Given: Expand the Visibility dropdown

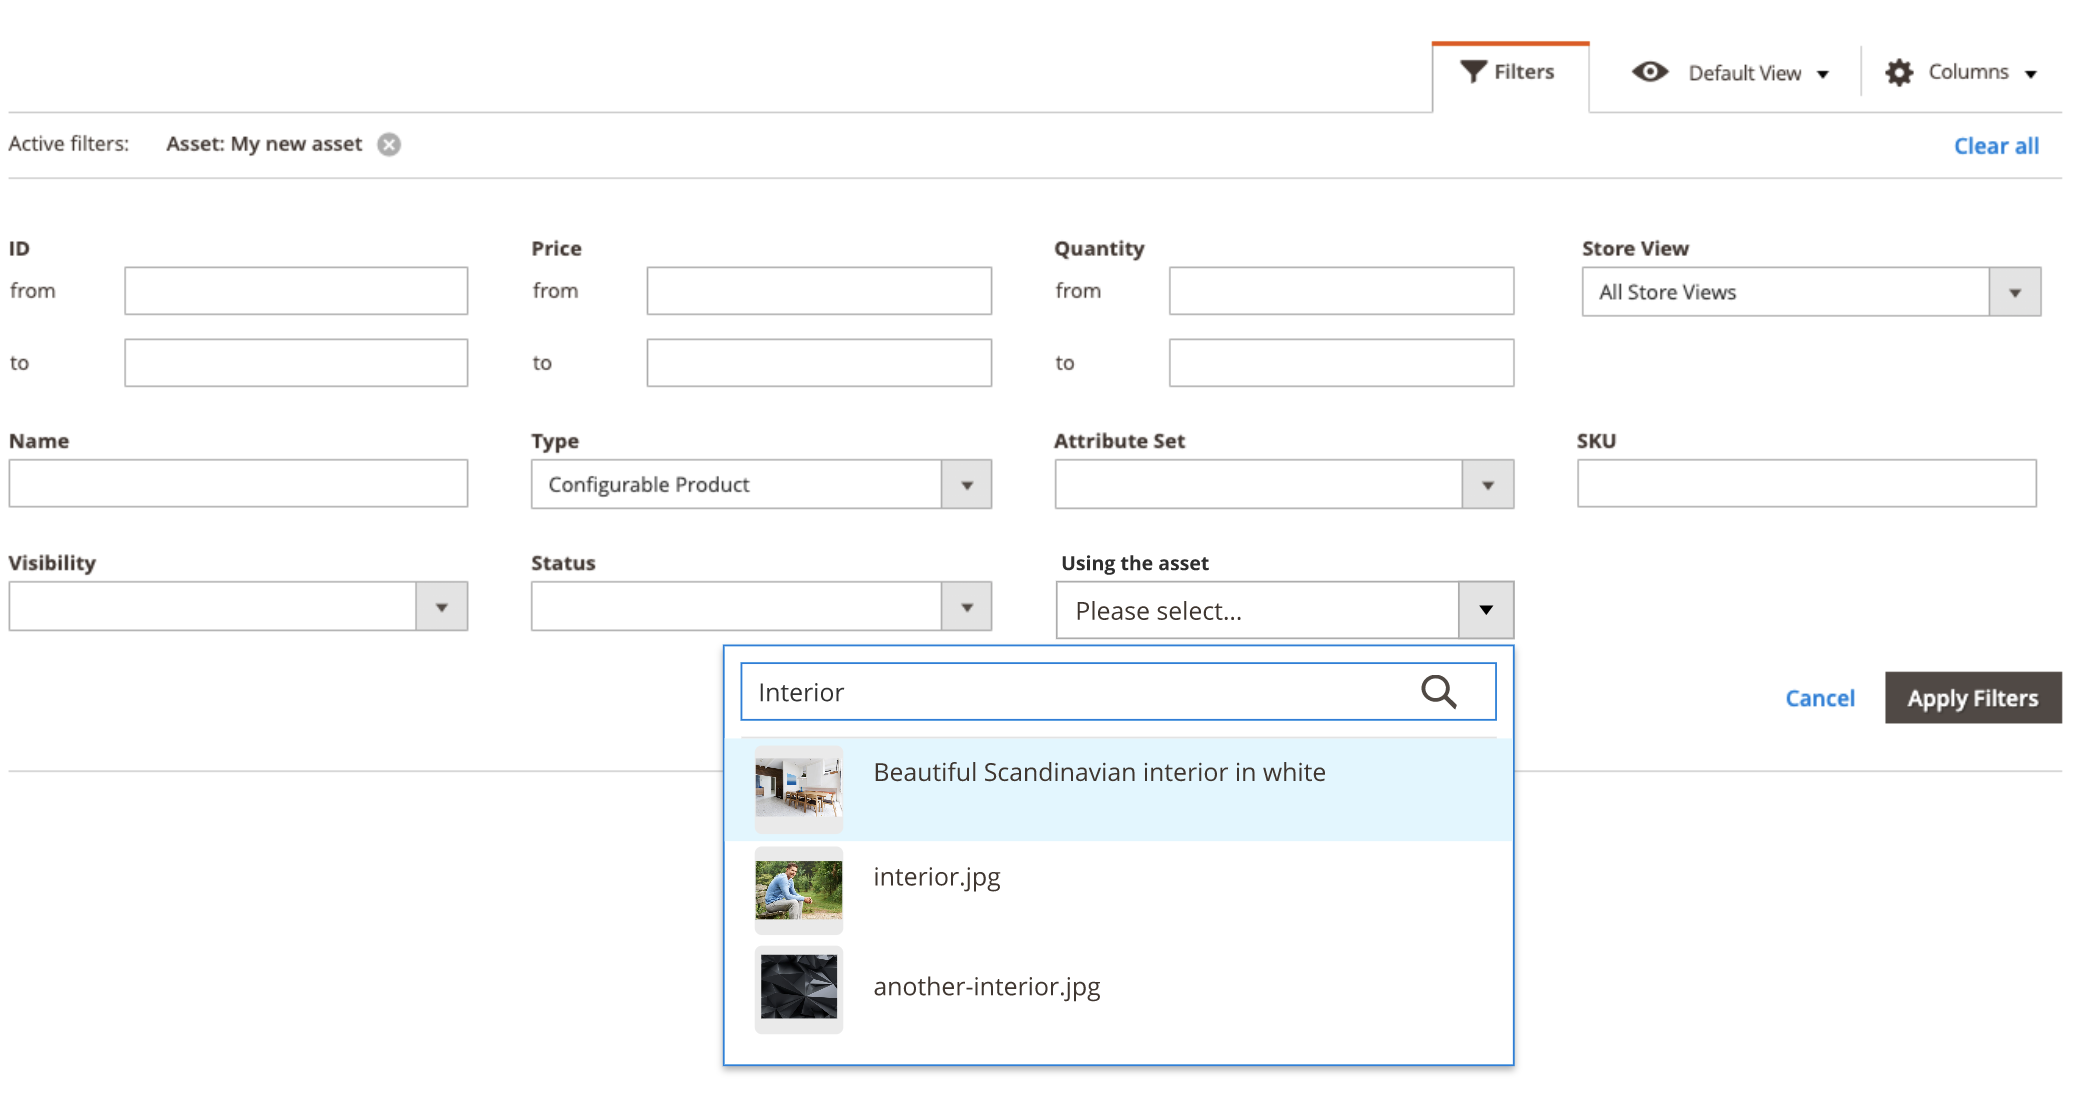Looking at the screenshot, I should click(441, 607).
